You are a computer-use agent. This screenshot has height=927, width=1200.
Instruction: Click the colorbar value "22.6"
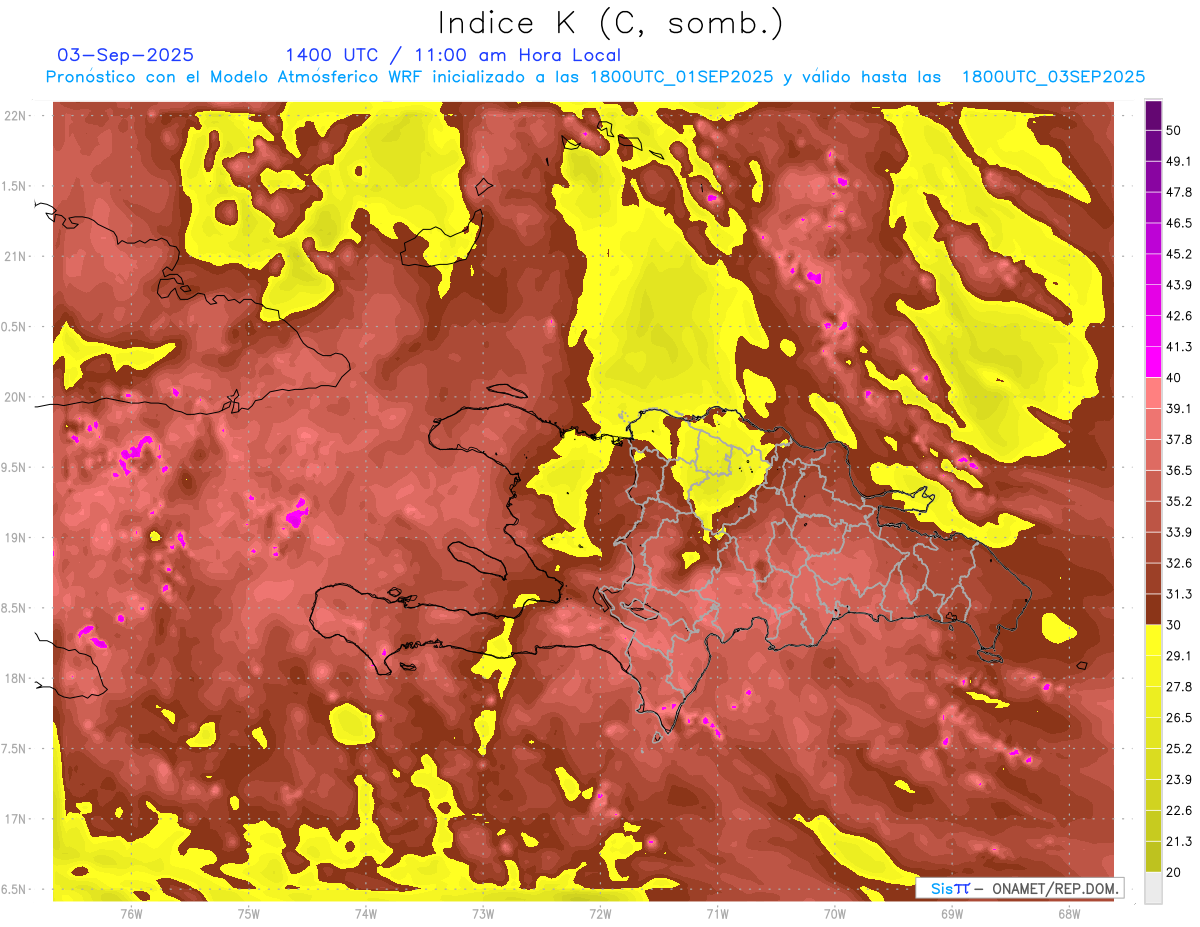tap(1179, 811)
